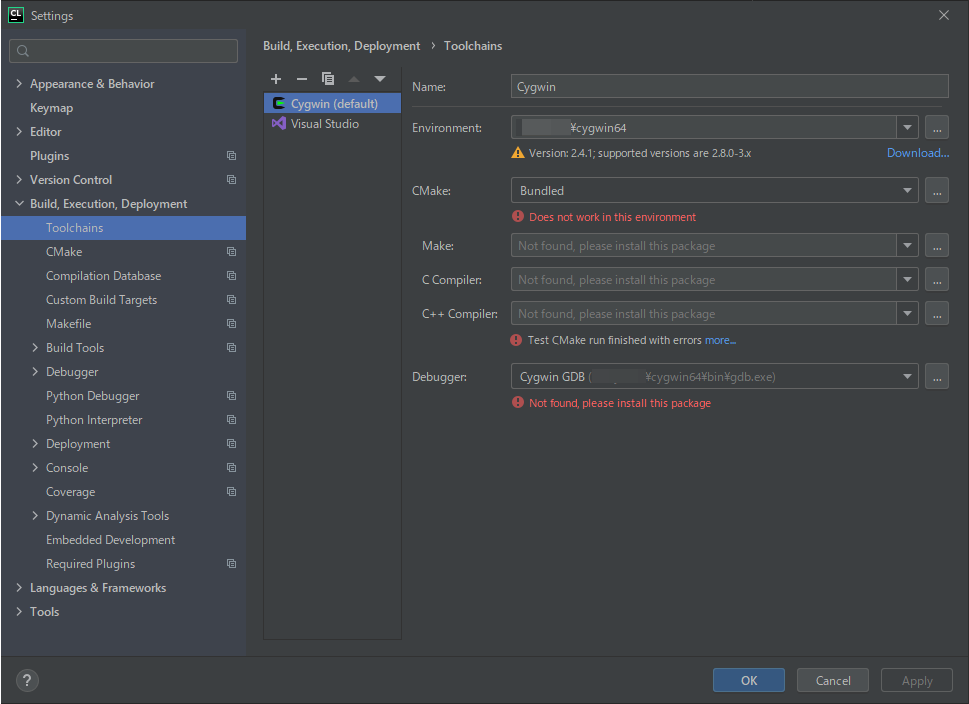Click project-level icon beside Coverage

click(231, 492)
